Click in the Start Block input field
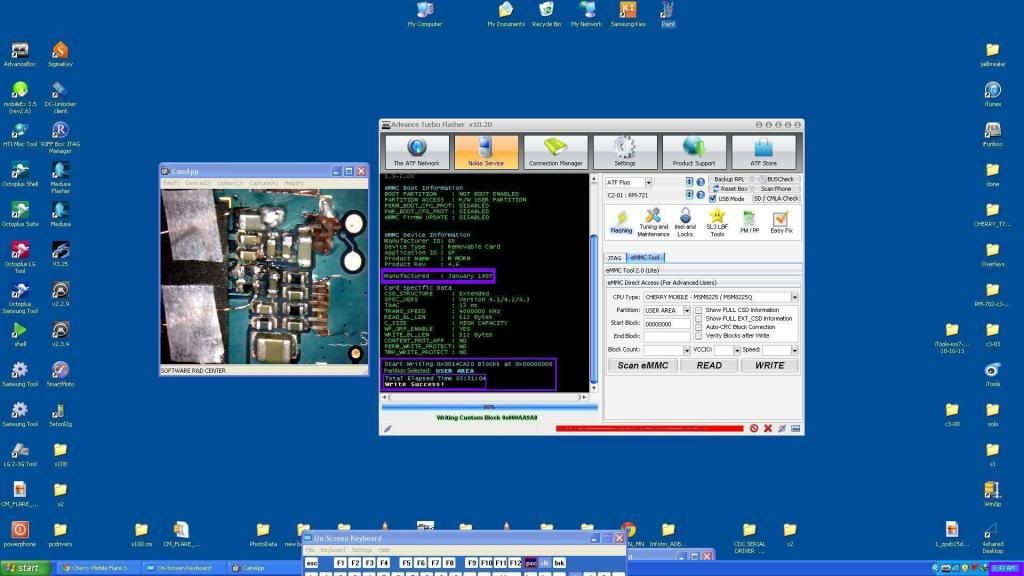 667,324
